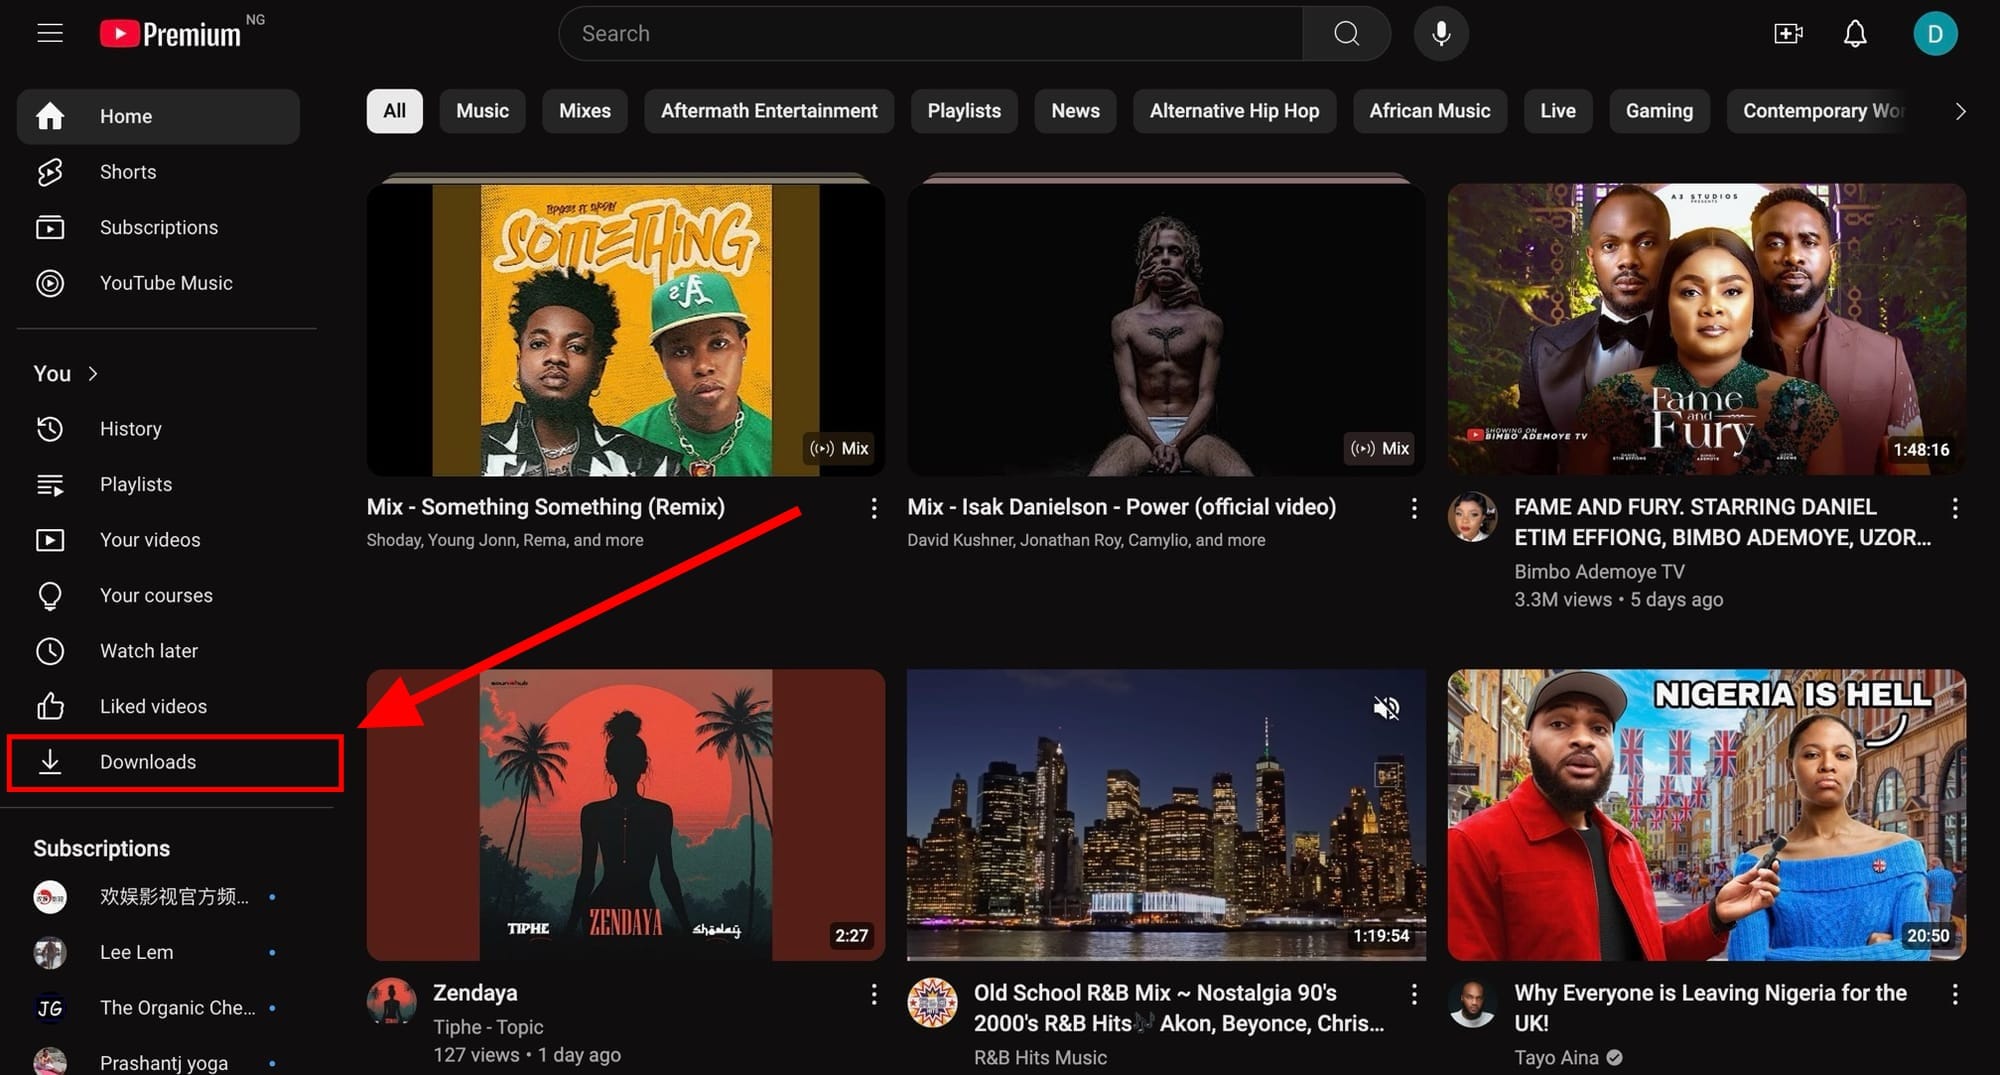The height and width of the screenshot is (1075, 2000).
Task: Open options for Leaving Nigeria video
Action: click(x=1954, y=994)
